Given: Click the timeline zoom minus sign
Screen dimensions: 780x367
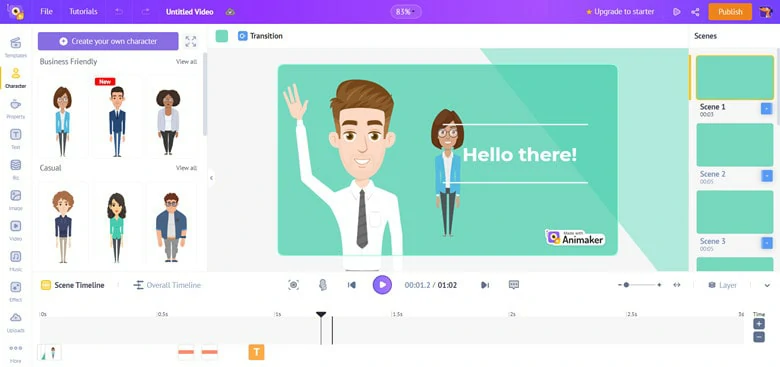Looking at the screenshot, I should (x=620, y=285).
